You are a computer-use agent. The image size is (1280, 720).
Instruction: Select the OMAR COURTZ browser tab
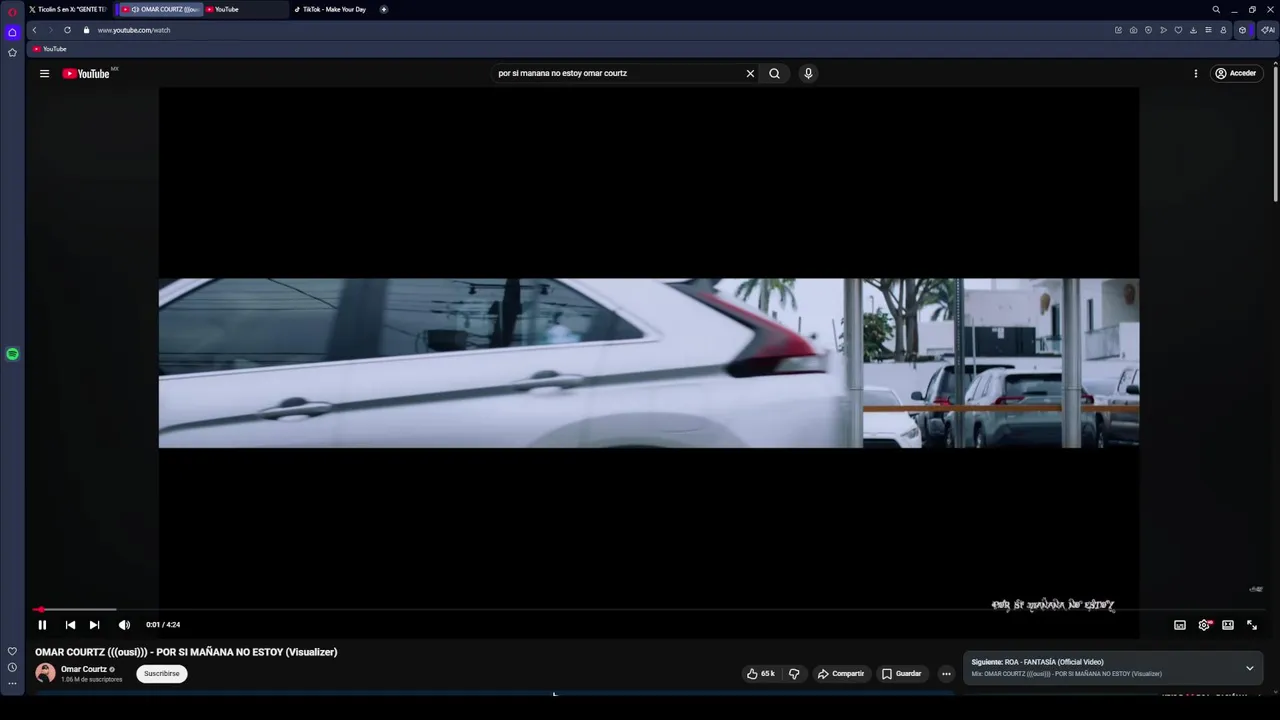click(x=160, y=9)
